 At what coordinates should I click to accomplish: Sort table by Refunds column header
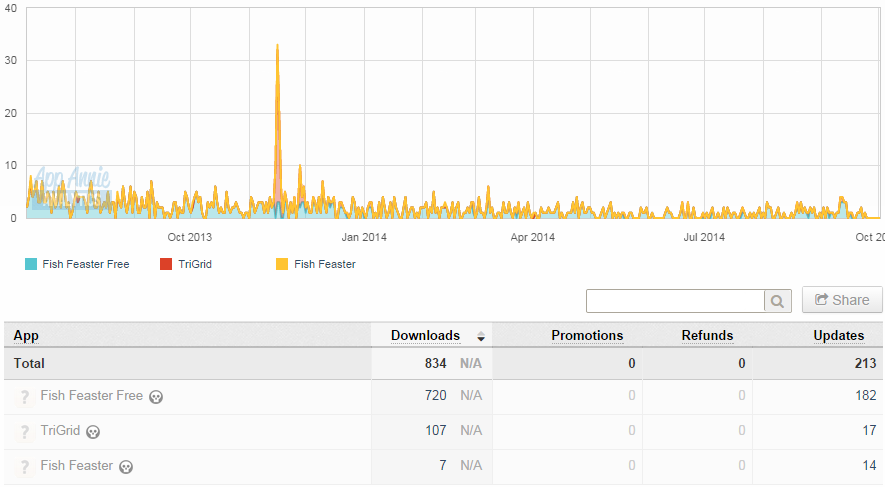pyautogui.click(x=707, y=336)
